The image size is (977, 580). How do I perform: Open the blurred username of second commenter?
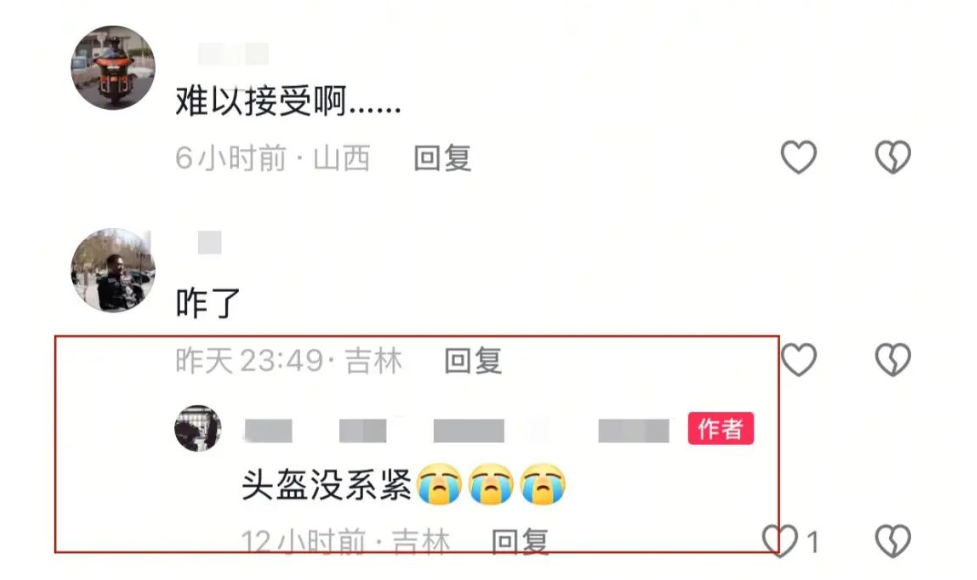tap(209, 242)
